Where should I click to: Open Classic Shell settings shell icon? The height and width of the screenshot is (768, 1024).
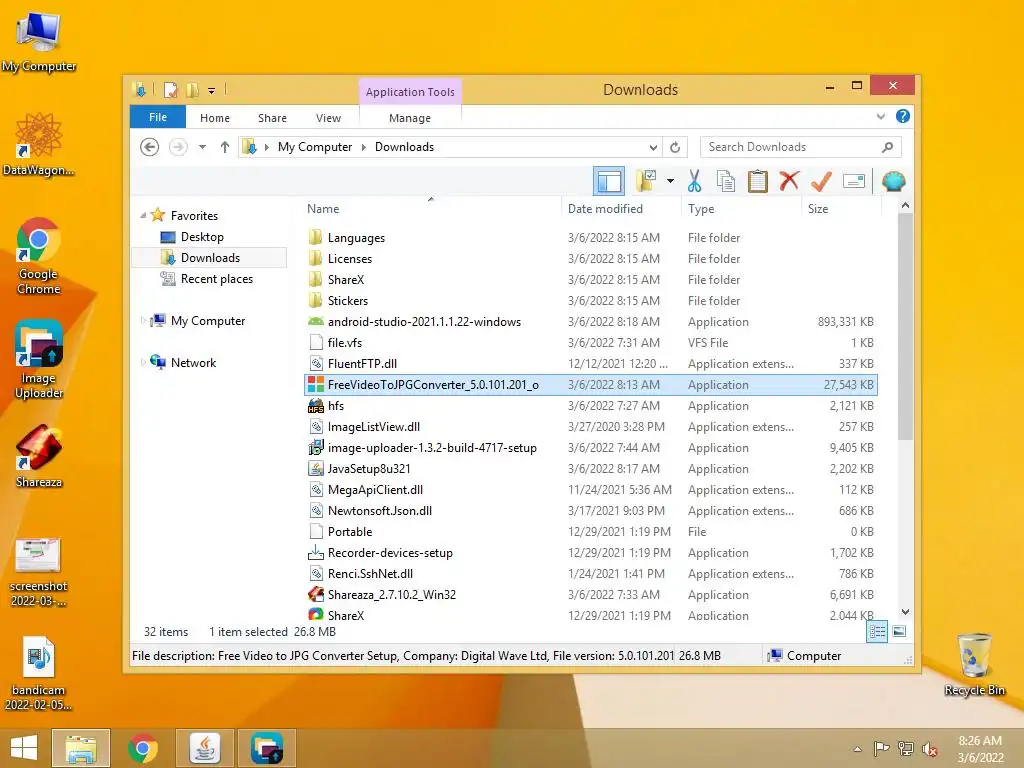click(x=893, y=181)
